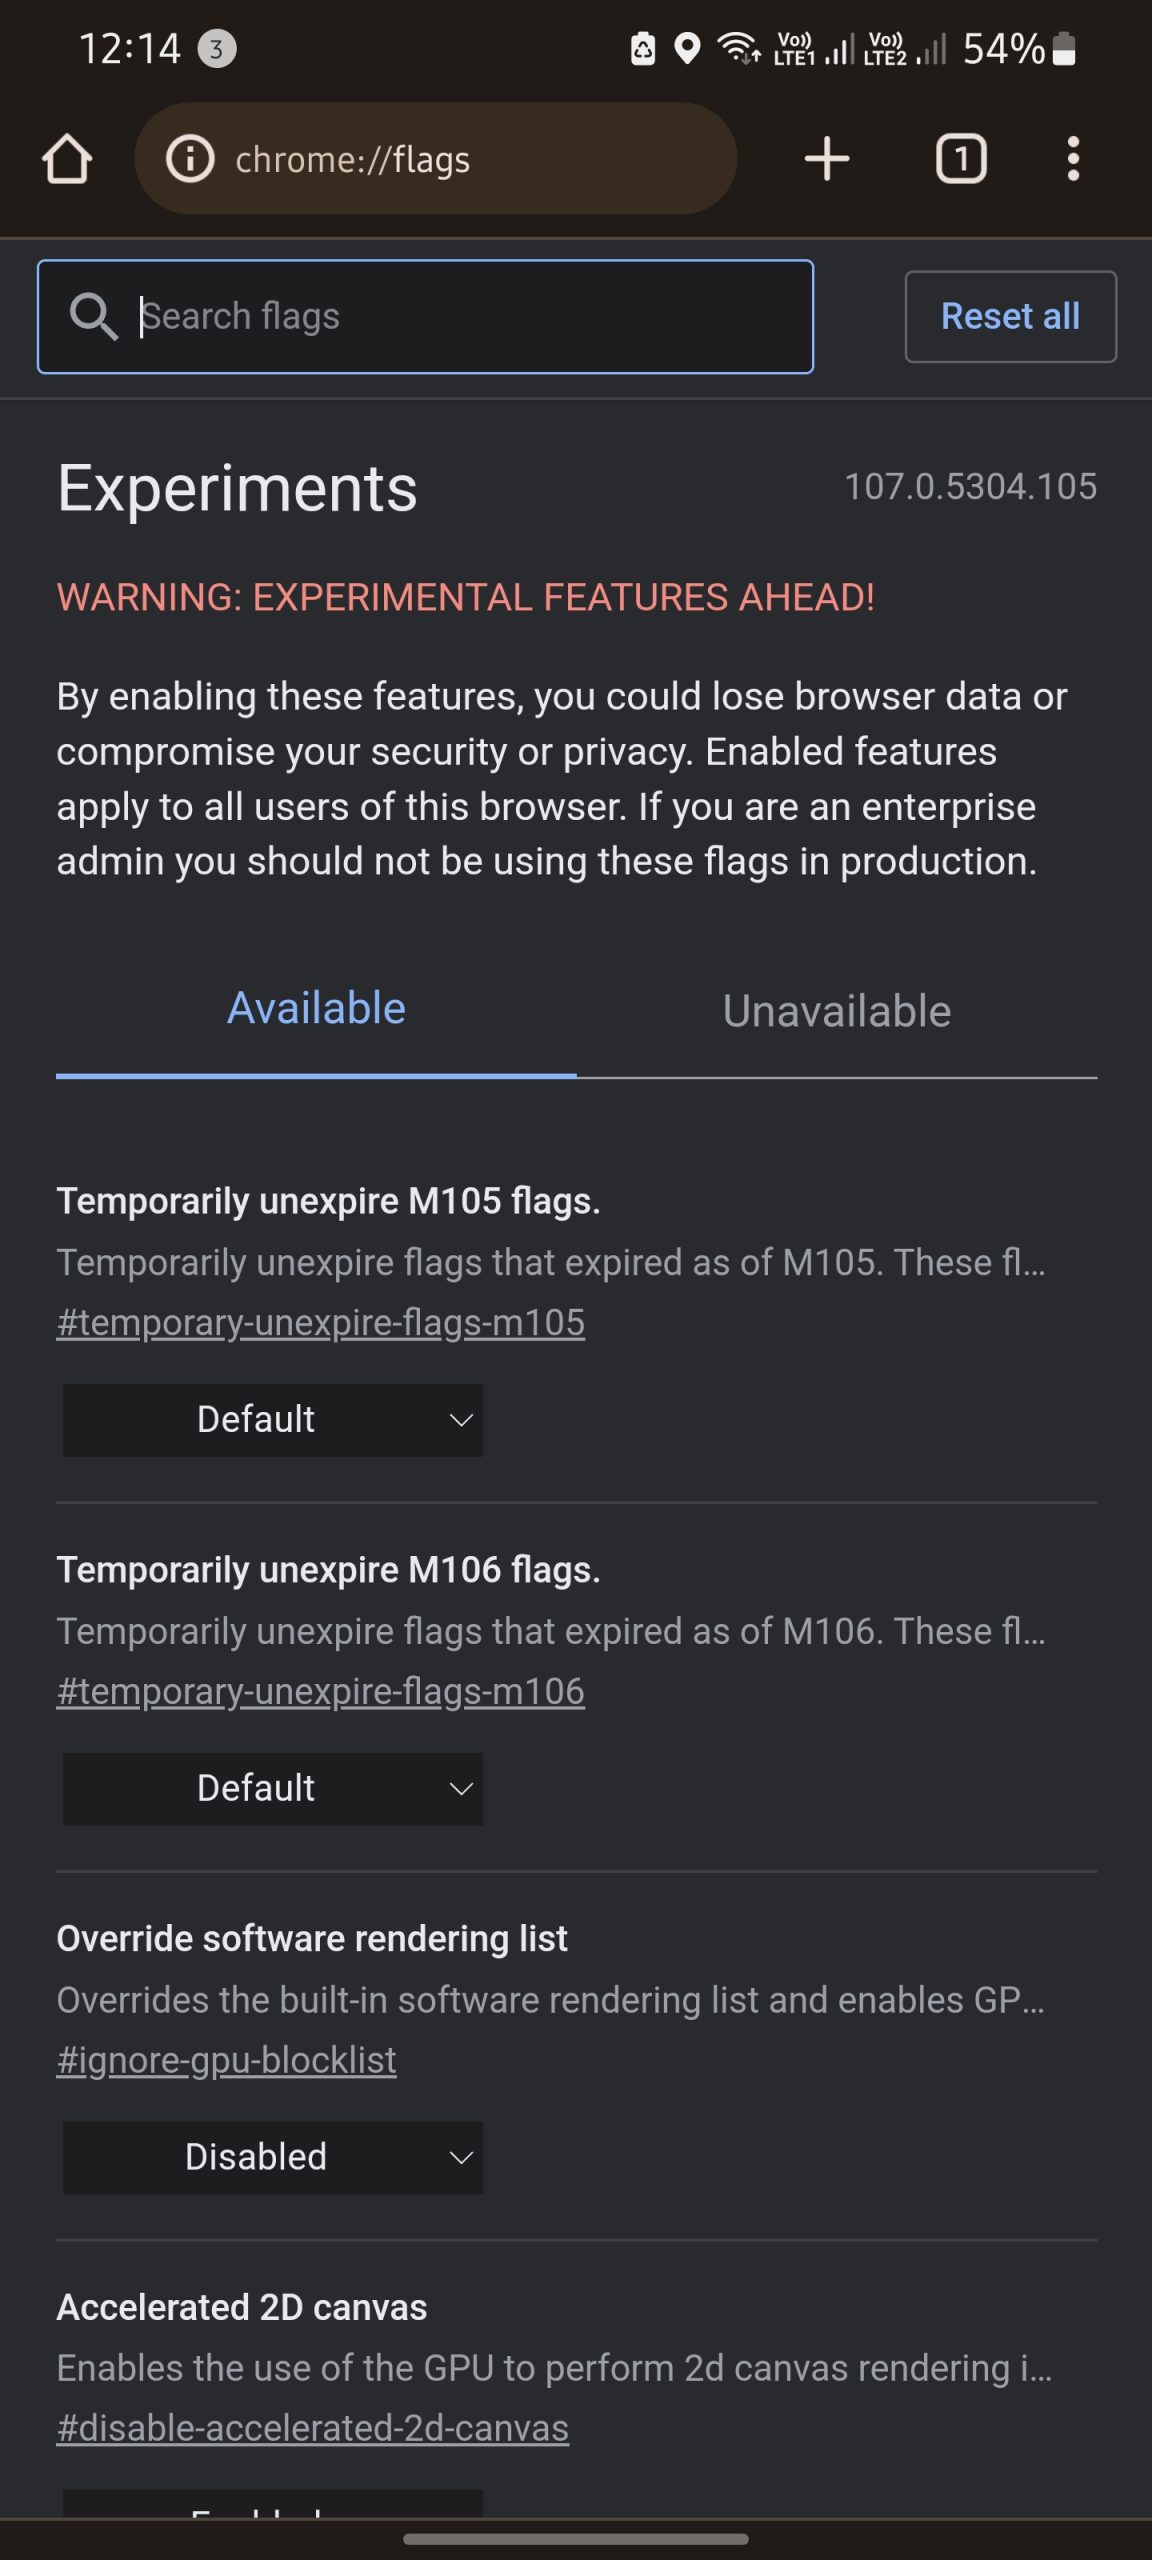Tap the notification count badge near clock

coord(216,48)
